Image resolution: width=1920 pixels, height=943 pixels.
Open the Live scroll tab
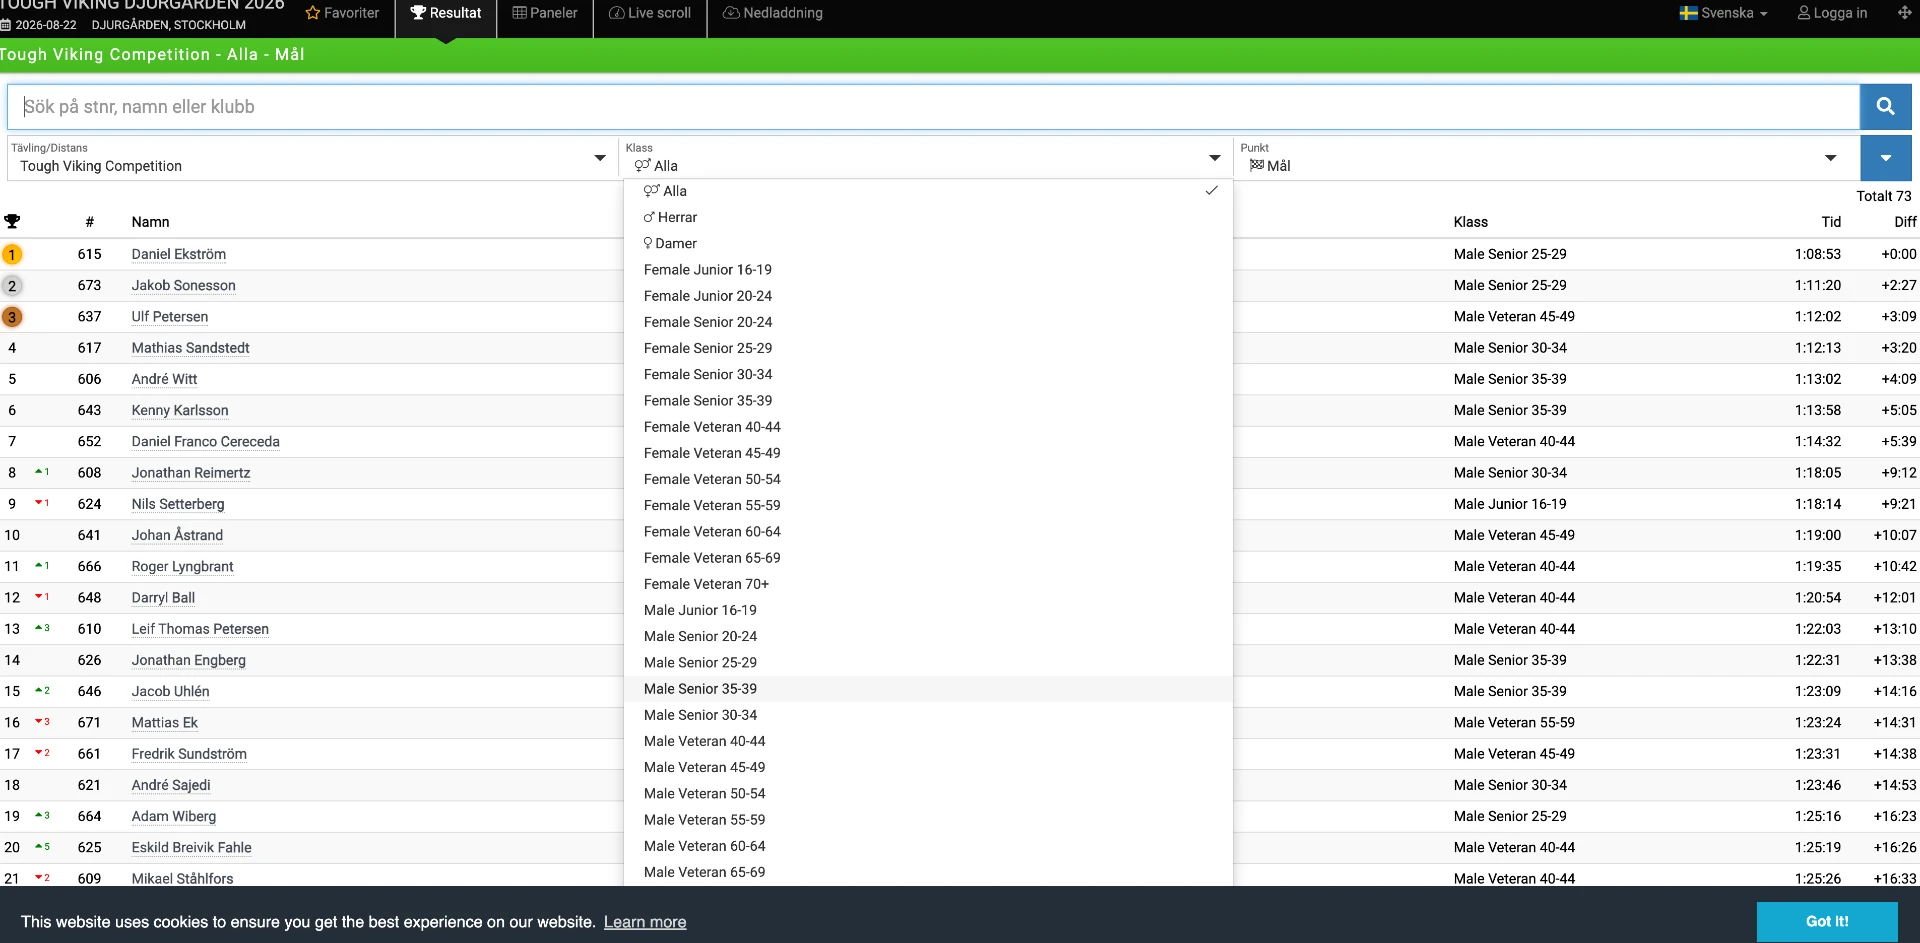pos(650,13)
